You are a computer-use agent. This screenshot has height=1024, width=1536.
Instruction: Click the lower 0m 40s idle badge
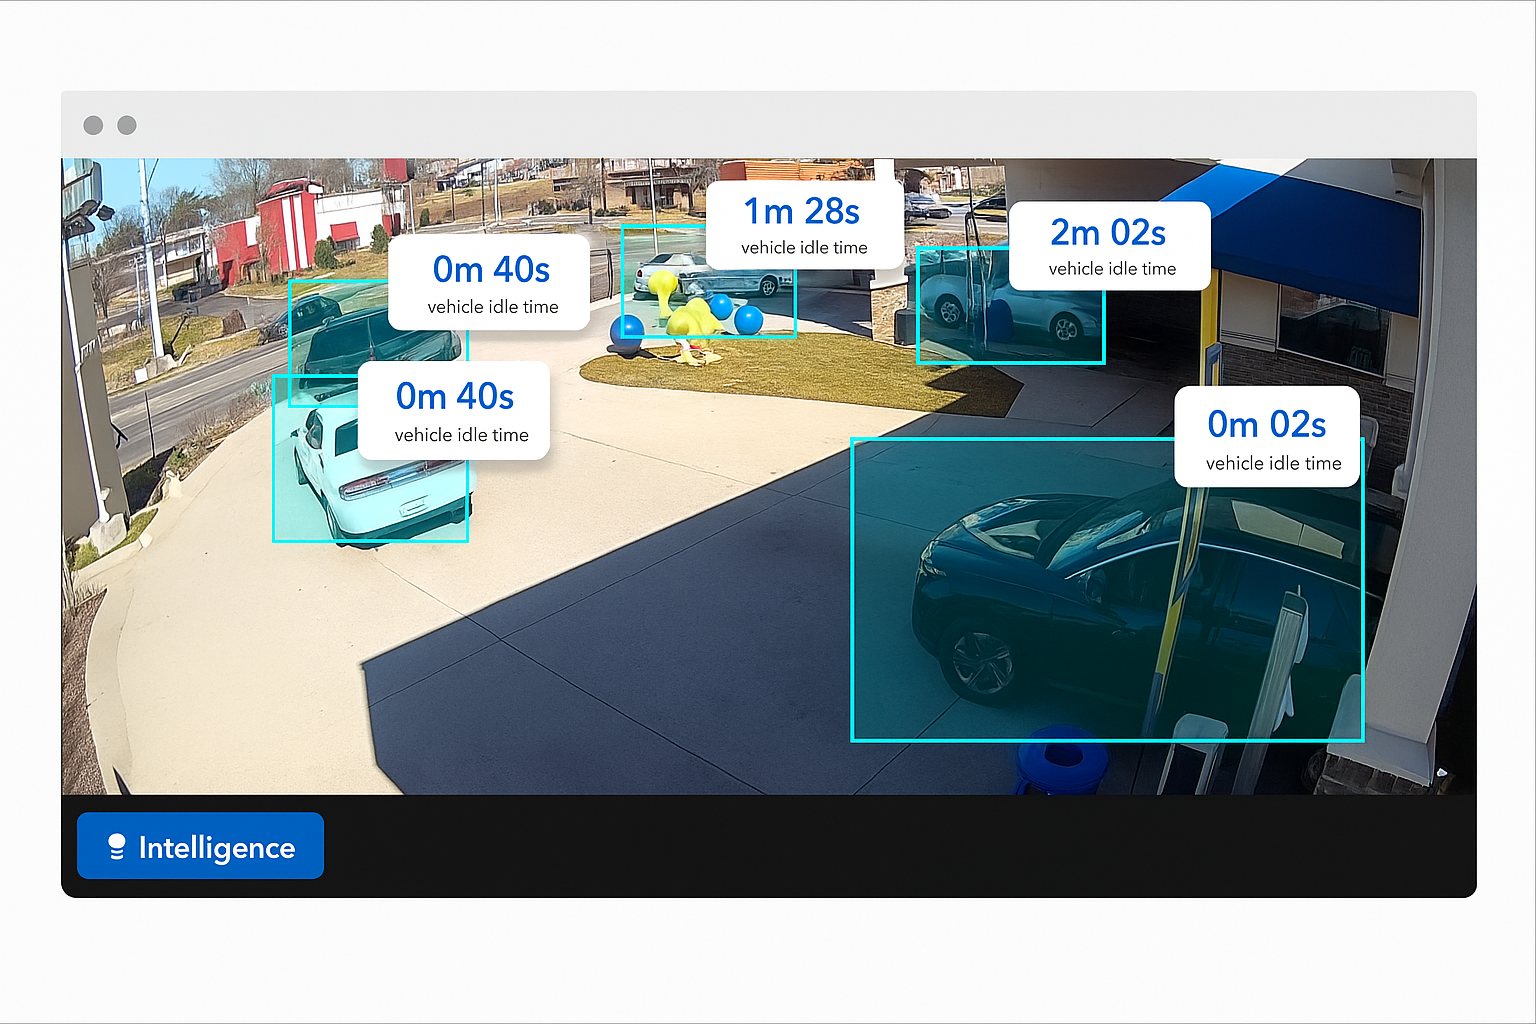point(454,410)
